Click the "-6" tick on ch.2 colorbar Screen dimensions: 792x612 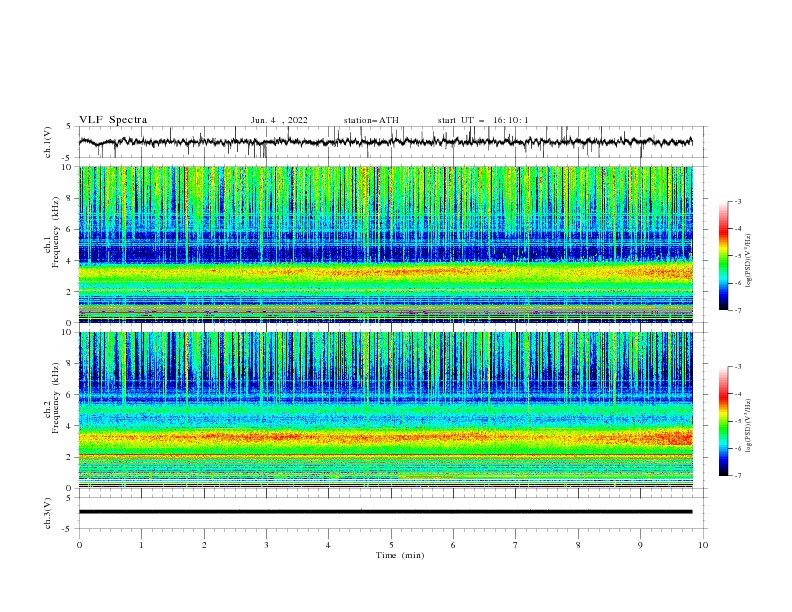pyautogui.click(x=738, y=448)
